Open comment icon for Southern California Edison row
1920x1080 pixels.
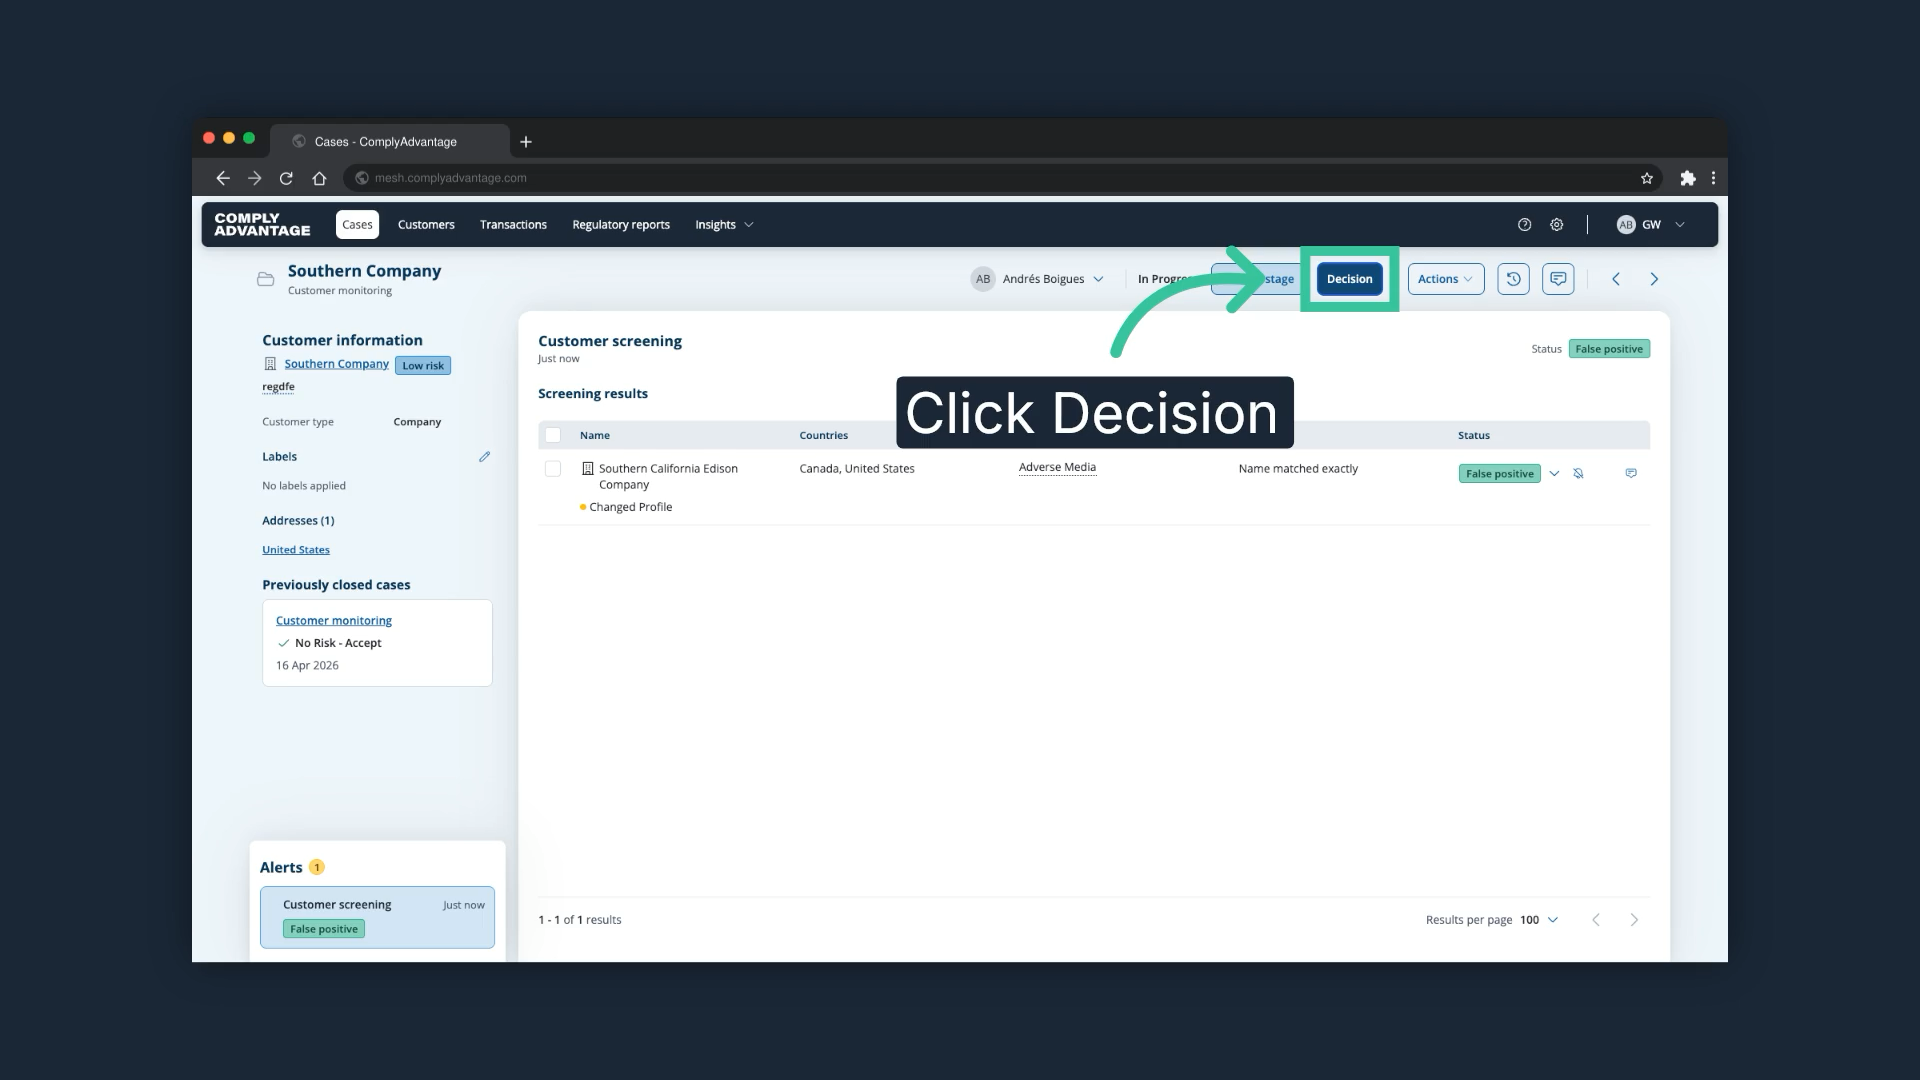coord(1631,473)
